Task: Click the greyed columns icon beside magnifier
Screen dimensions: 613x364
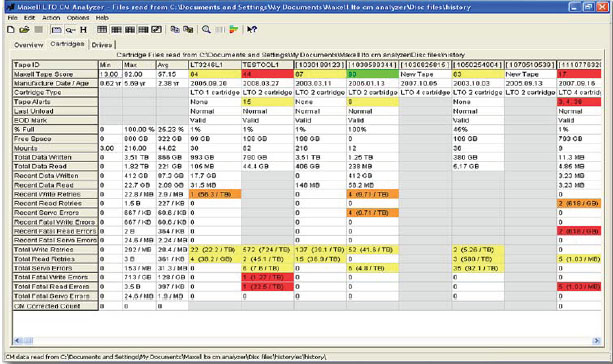Action: [220, 30]
